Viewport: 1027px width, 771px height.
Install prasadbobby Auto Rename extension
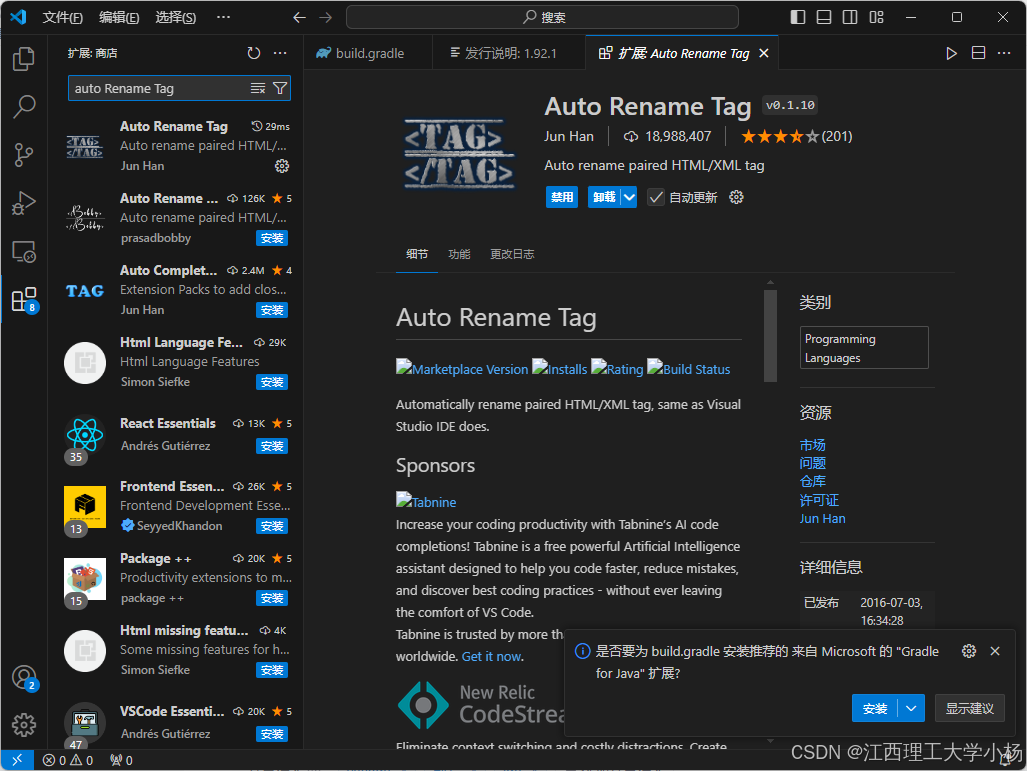[272, 238]
